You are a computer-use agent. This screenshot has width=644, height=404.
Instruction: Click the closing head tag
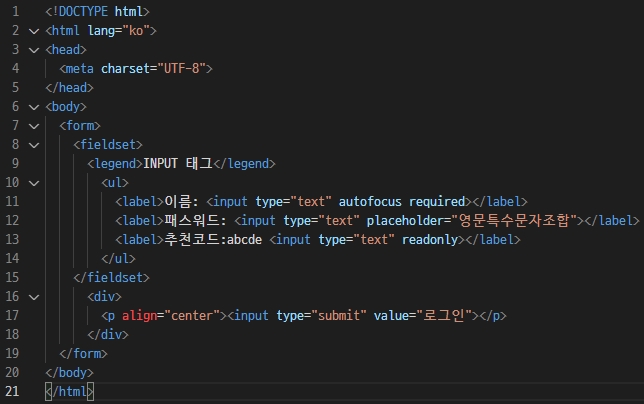pyautogui.click(x=69, y=87)
